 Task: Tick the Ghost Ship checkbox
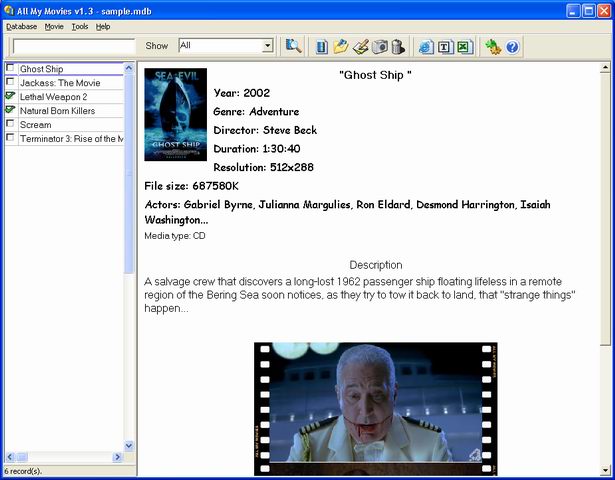(10, 68)
